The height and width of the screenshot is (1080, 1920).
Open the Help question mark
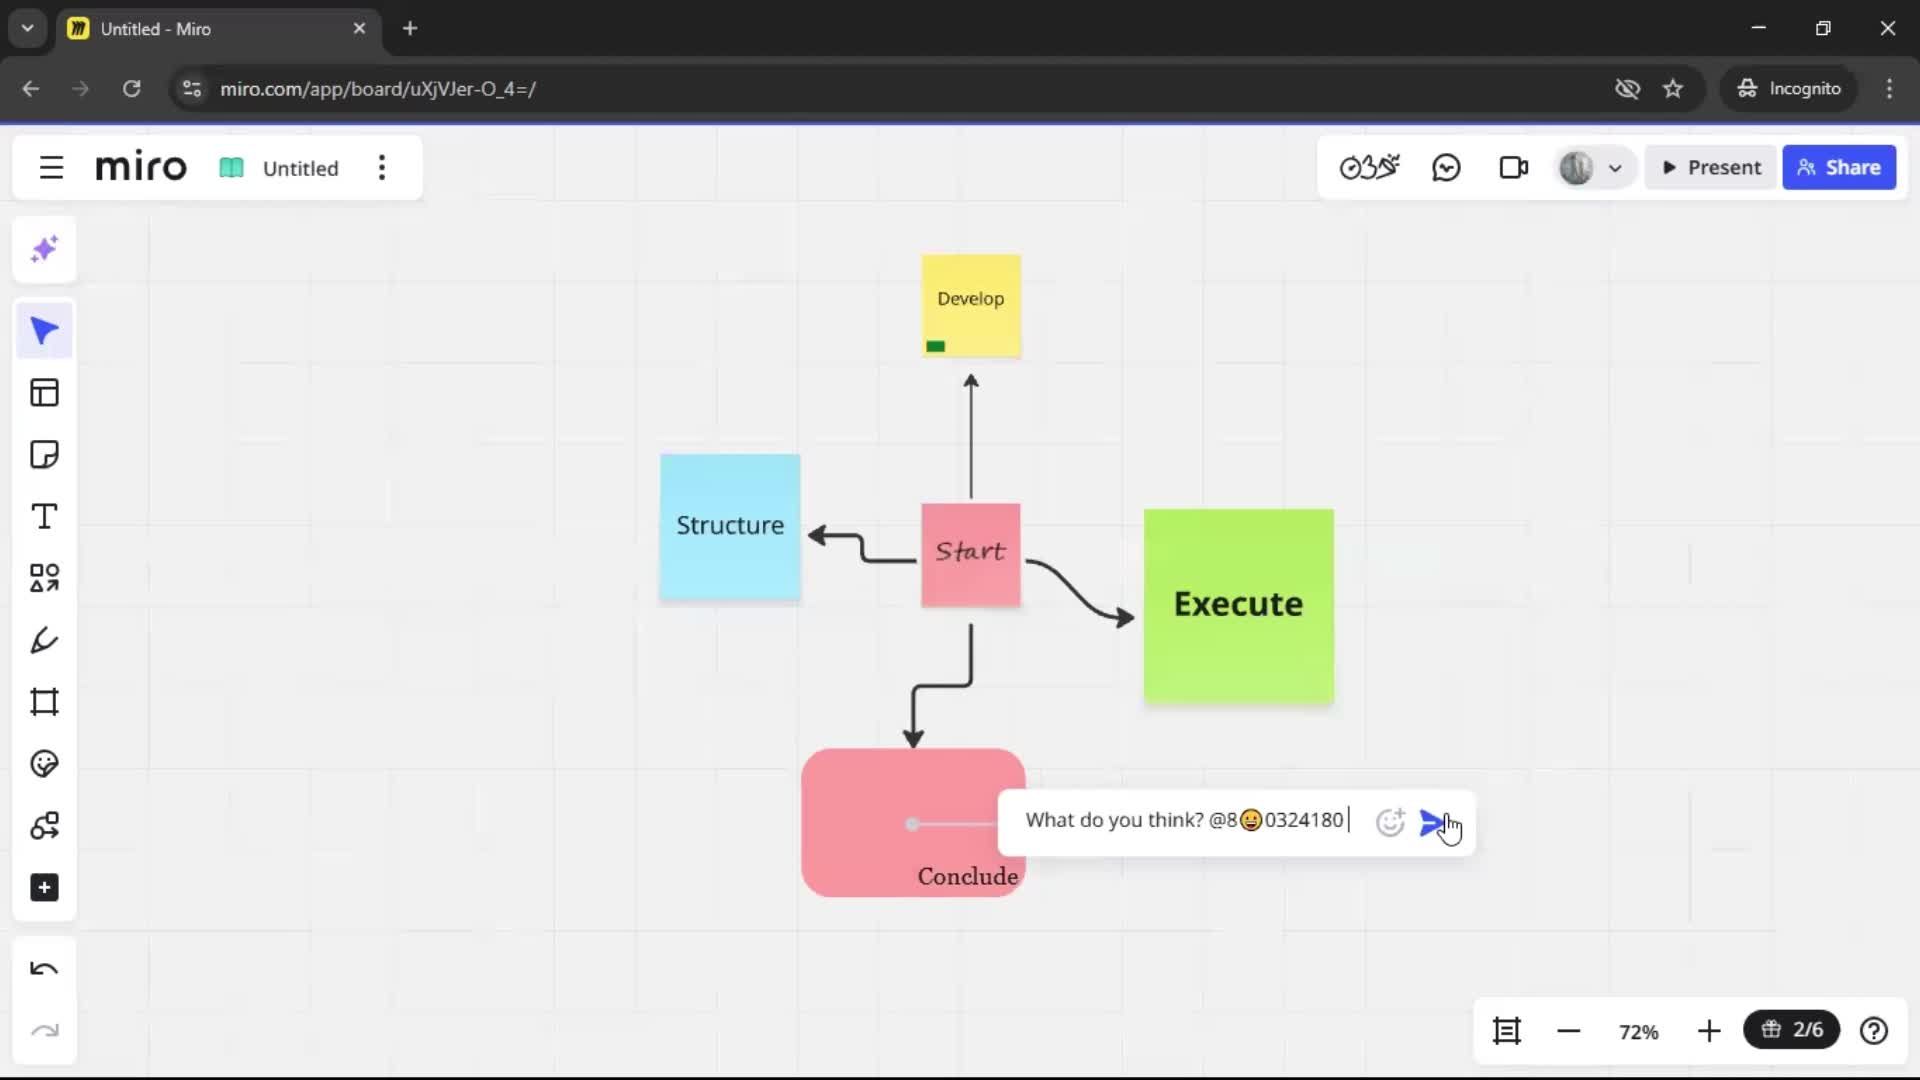(1874, 1031)
